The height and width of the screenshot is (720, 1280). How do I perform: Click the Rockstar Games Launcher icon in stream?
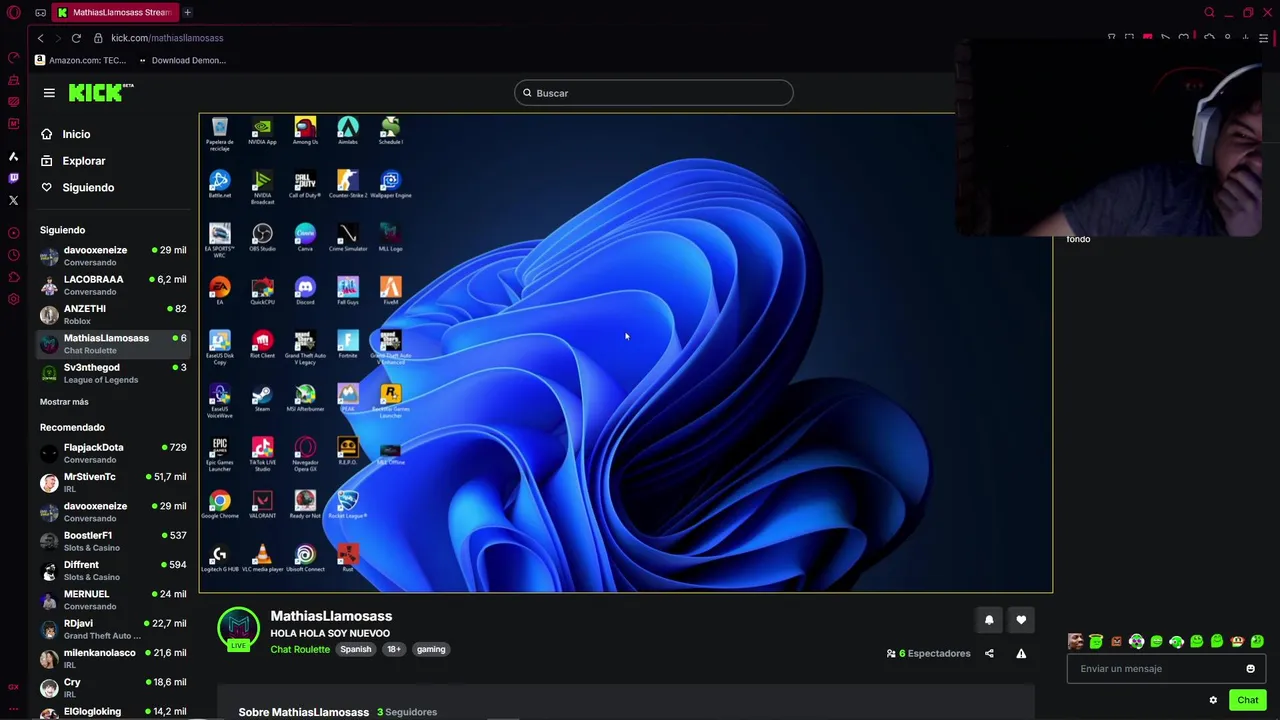(390, 402)
